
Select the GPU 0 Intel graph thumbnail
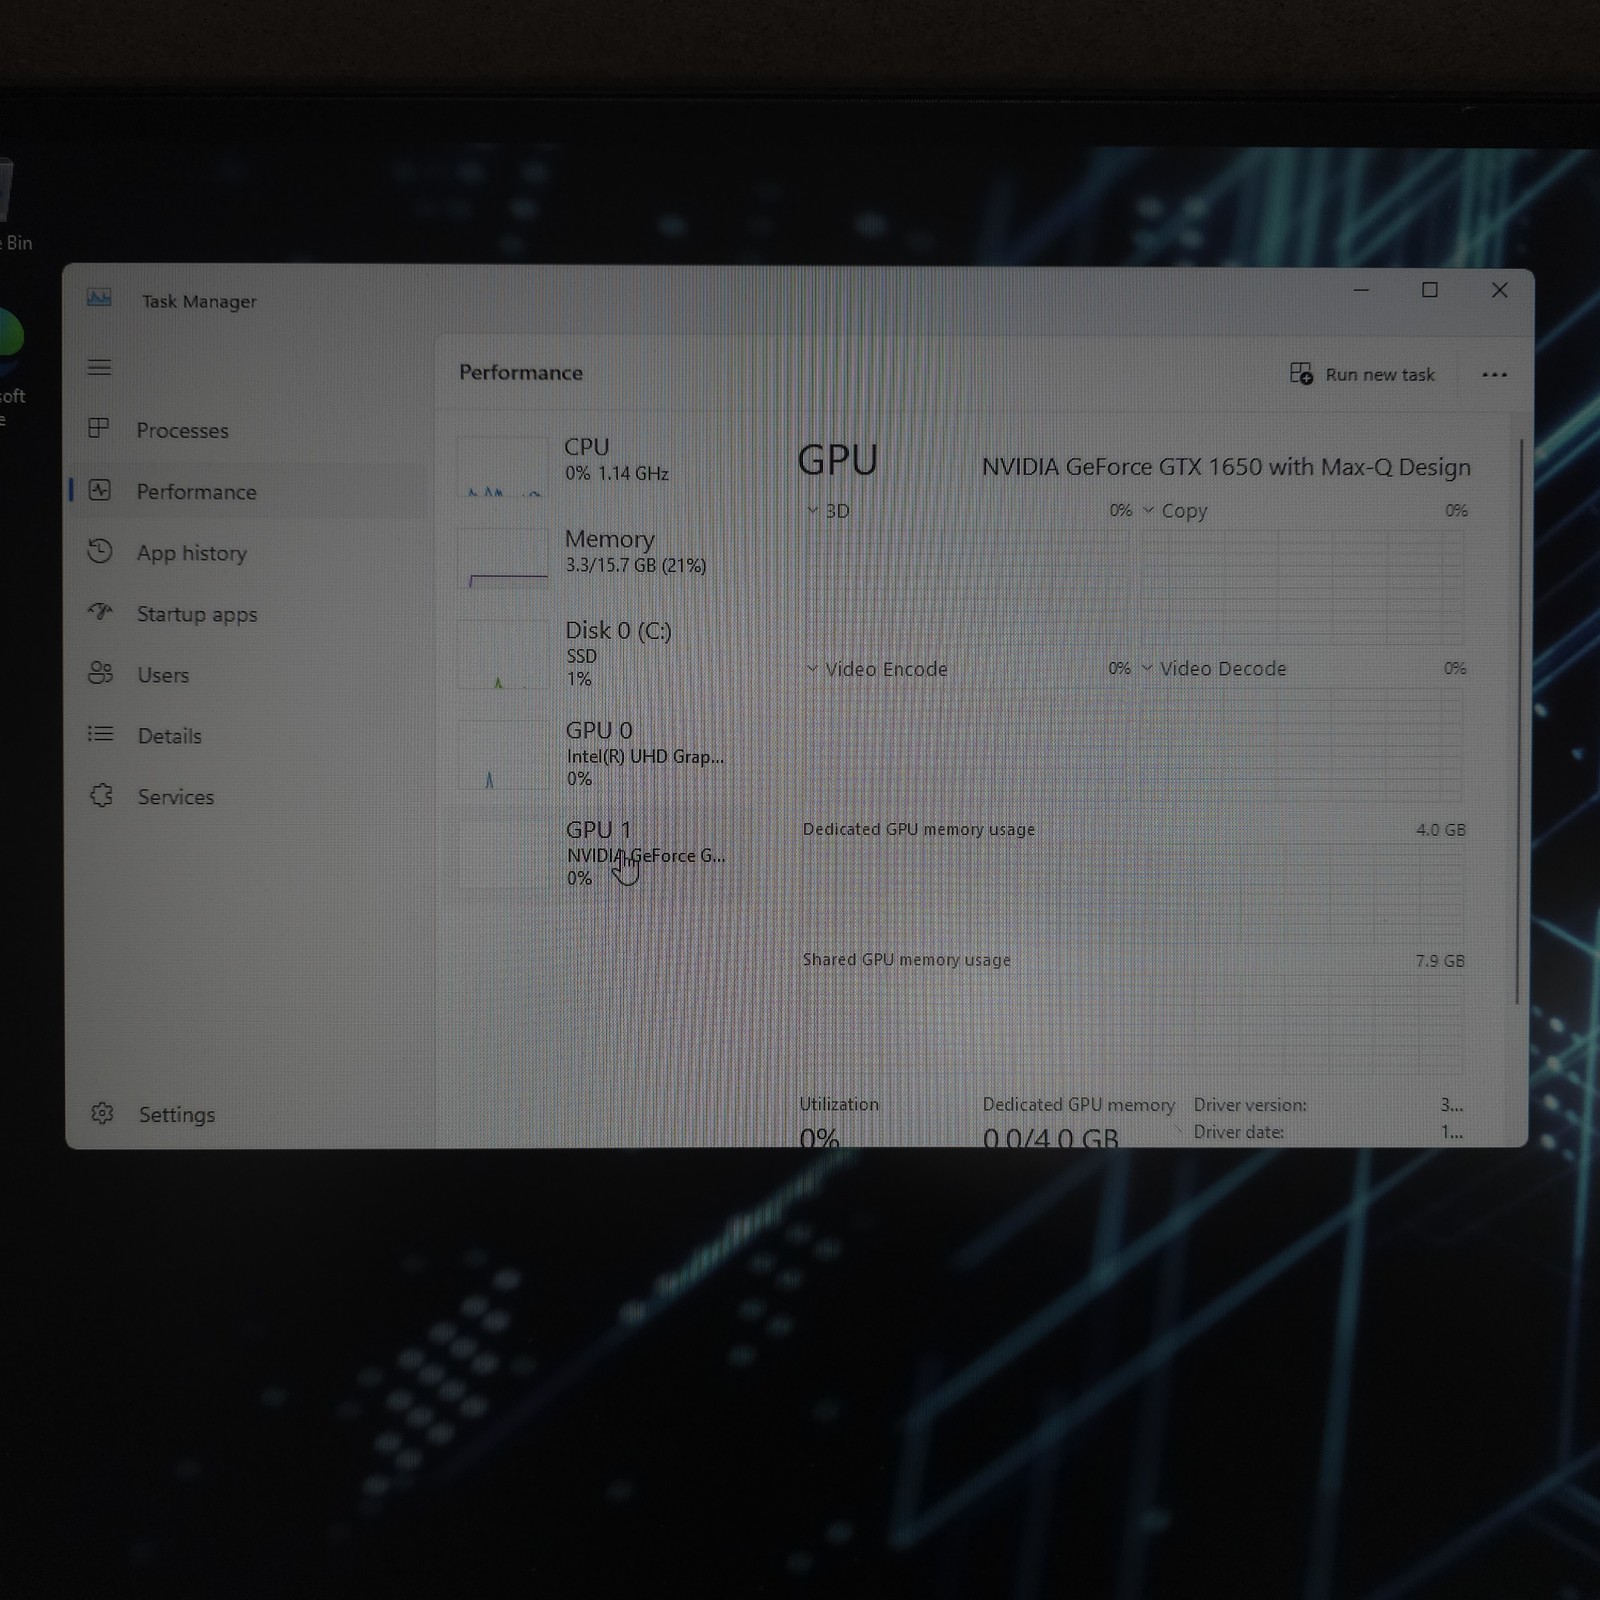pyautogui.click(x=503, y=755)
